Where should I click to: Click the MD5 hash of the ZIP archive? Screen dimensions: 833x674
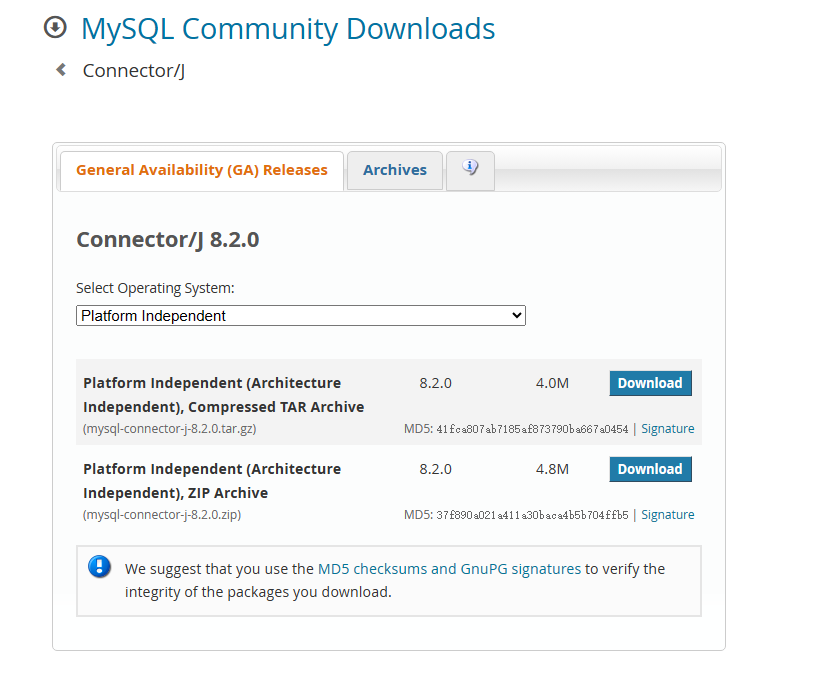532,515
